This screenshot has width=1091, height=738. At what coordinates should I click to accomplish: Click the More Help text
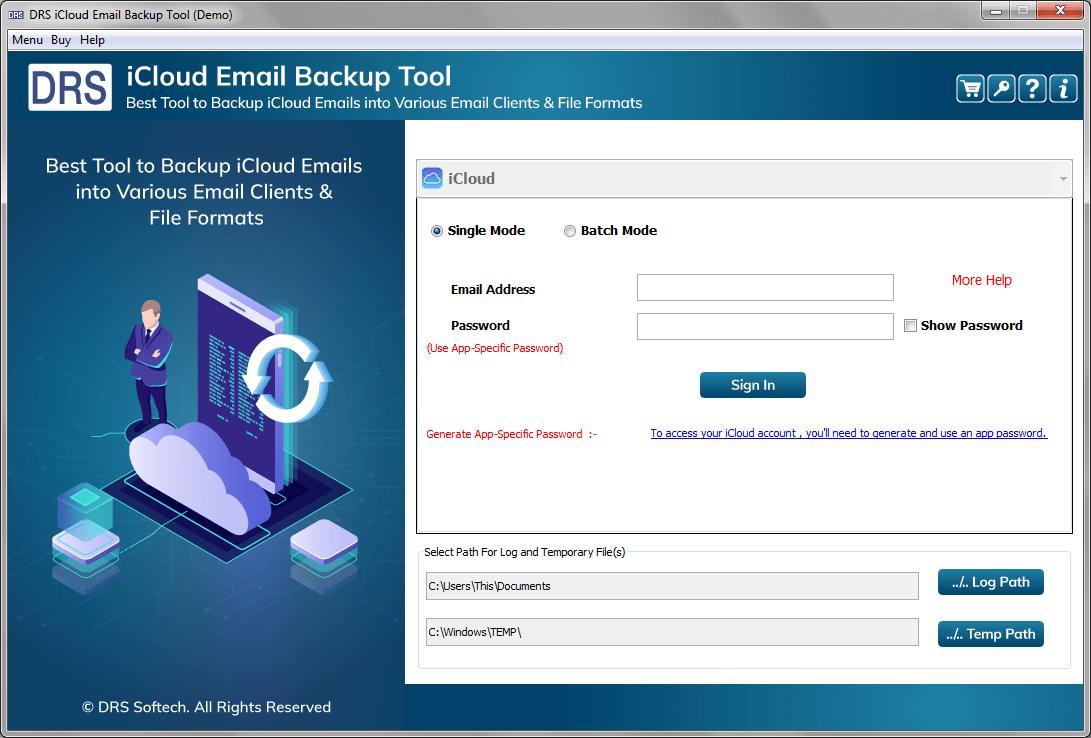click(981, 280)
